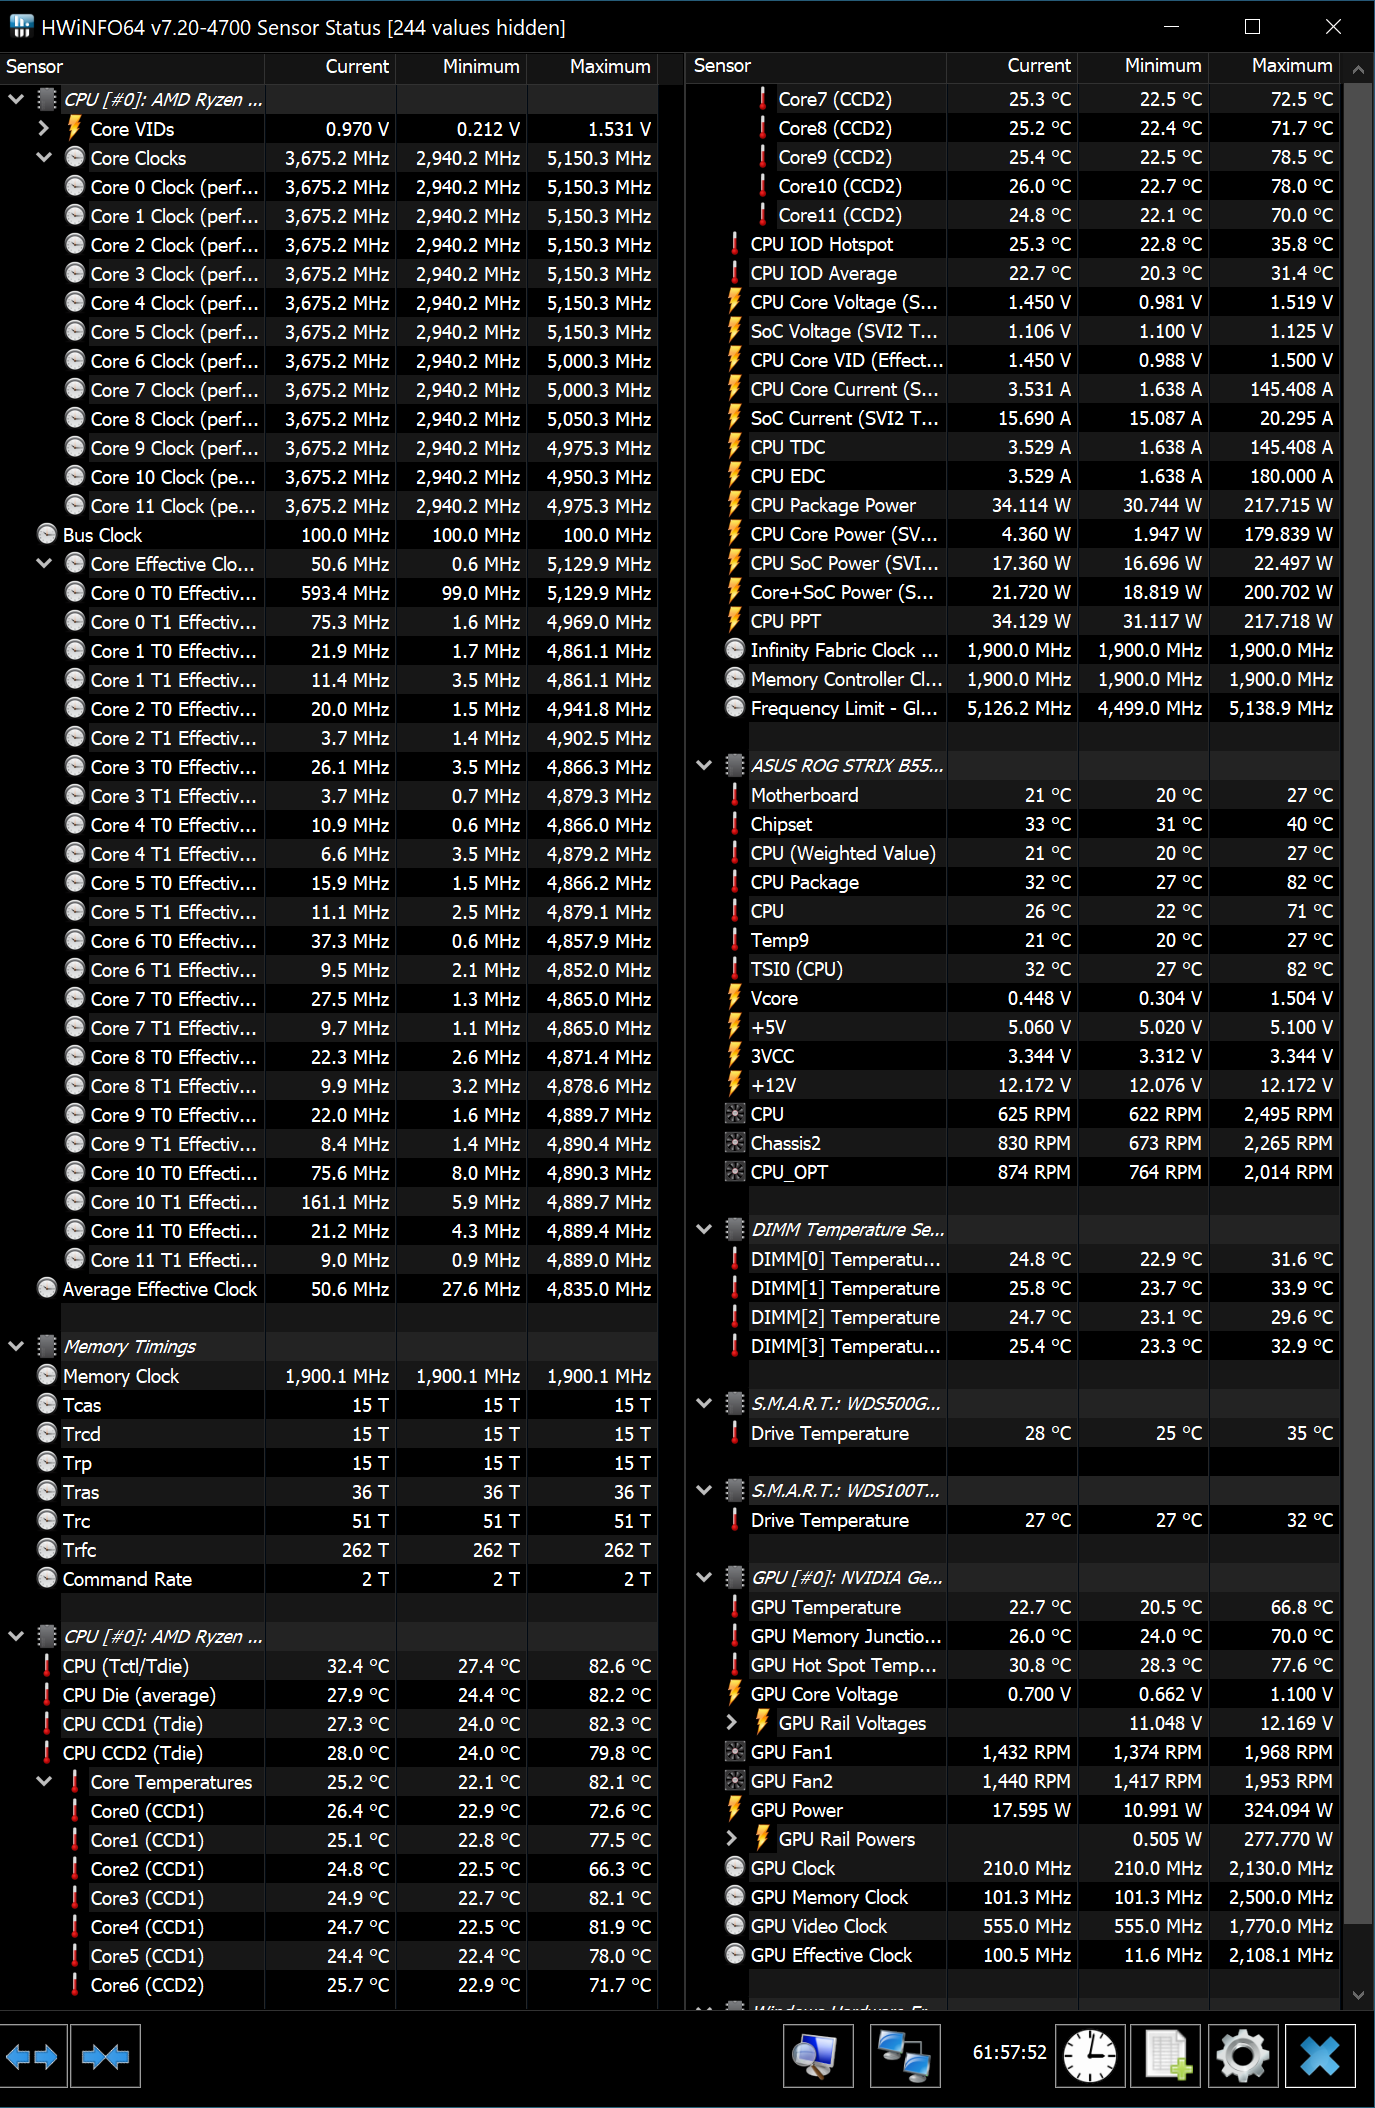Image resolution: width=1375 pixels, height=2108 pixels.
Task: Click the chip icon beside Memory Timings
Action: tap(46, 1346)
